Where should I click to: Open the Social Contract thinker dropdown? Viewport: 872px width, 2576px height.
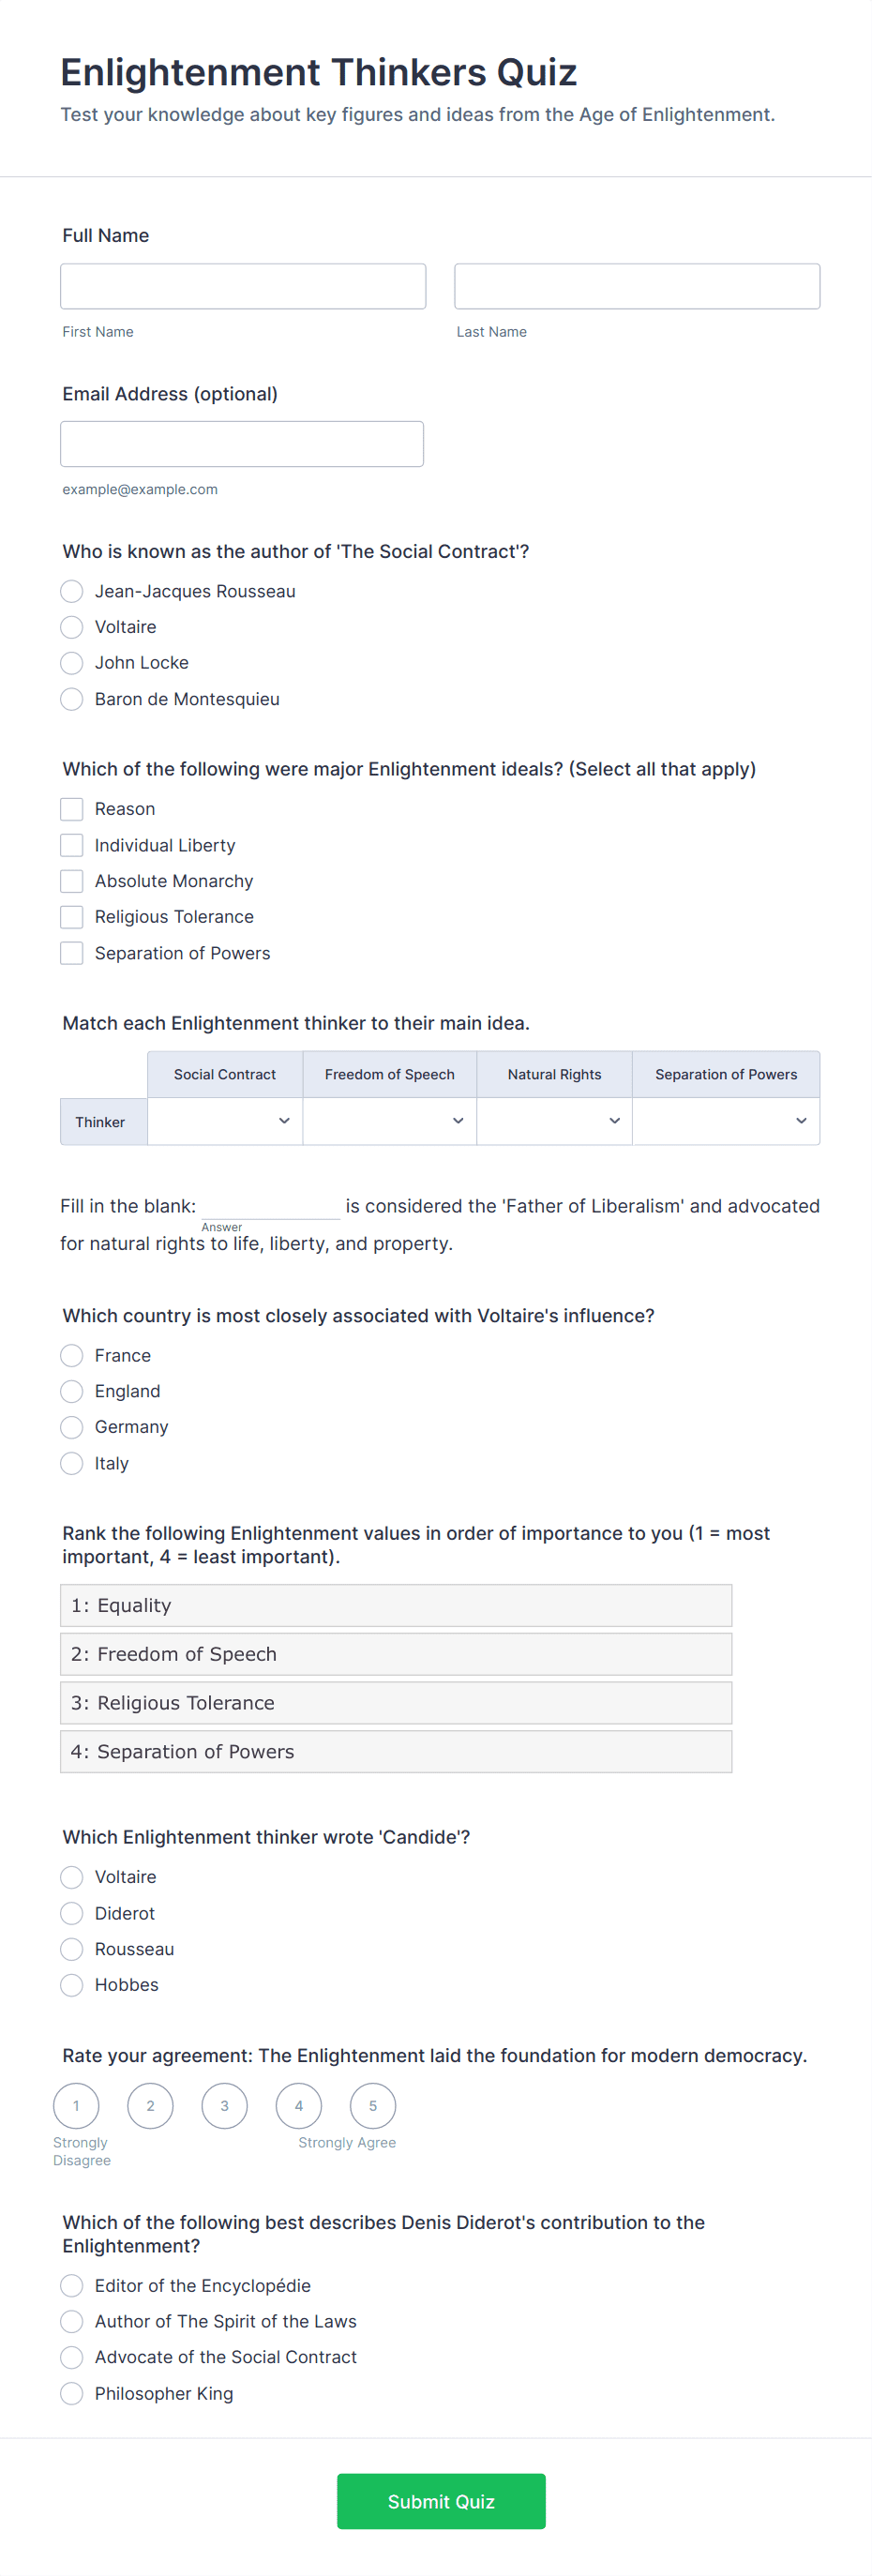coord(225,1121)
